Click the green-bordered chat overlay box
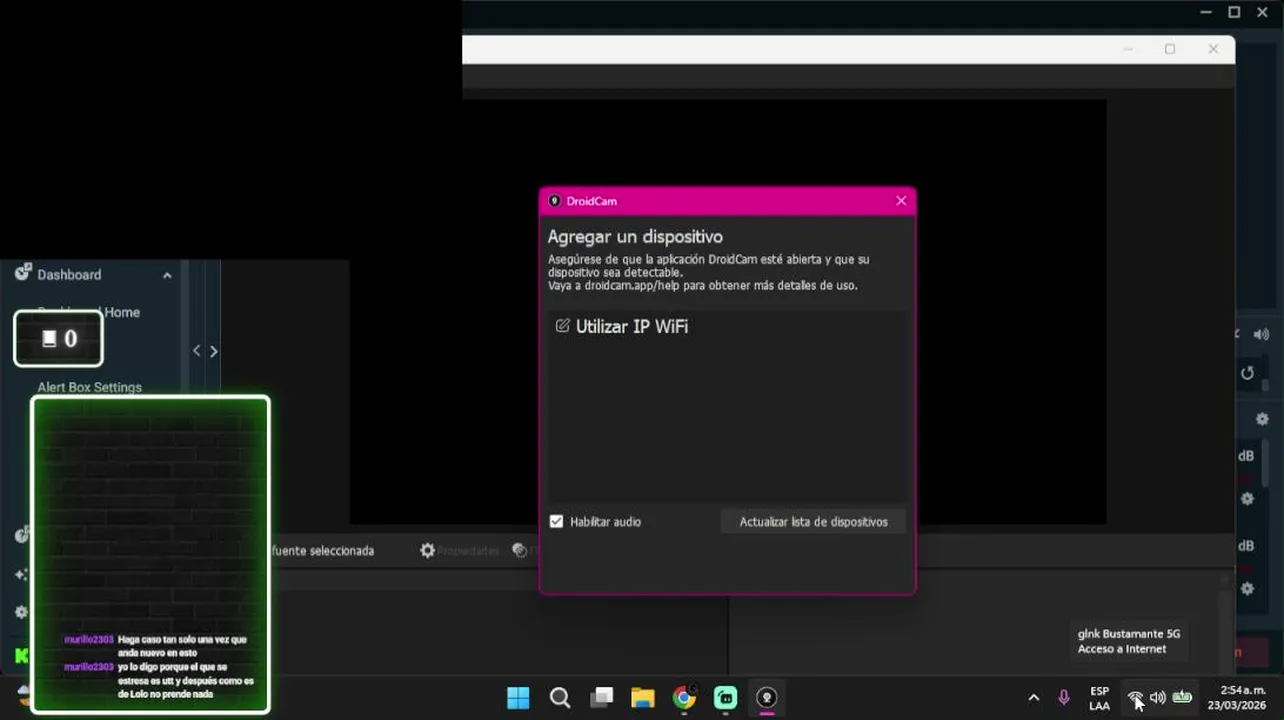Screen dimensions: 1284x720 [151, 554]
